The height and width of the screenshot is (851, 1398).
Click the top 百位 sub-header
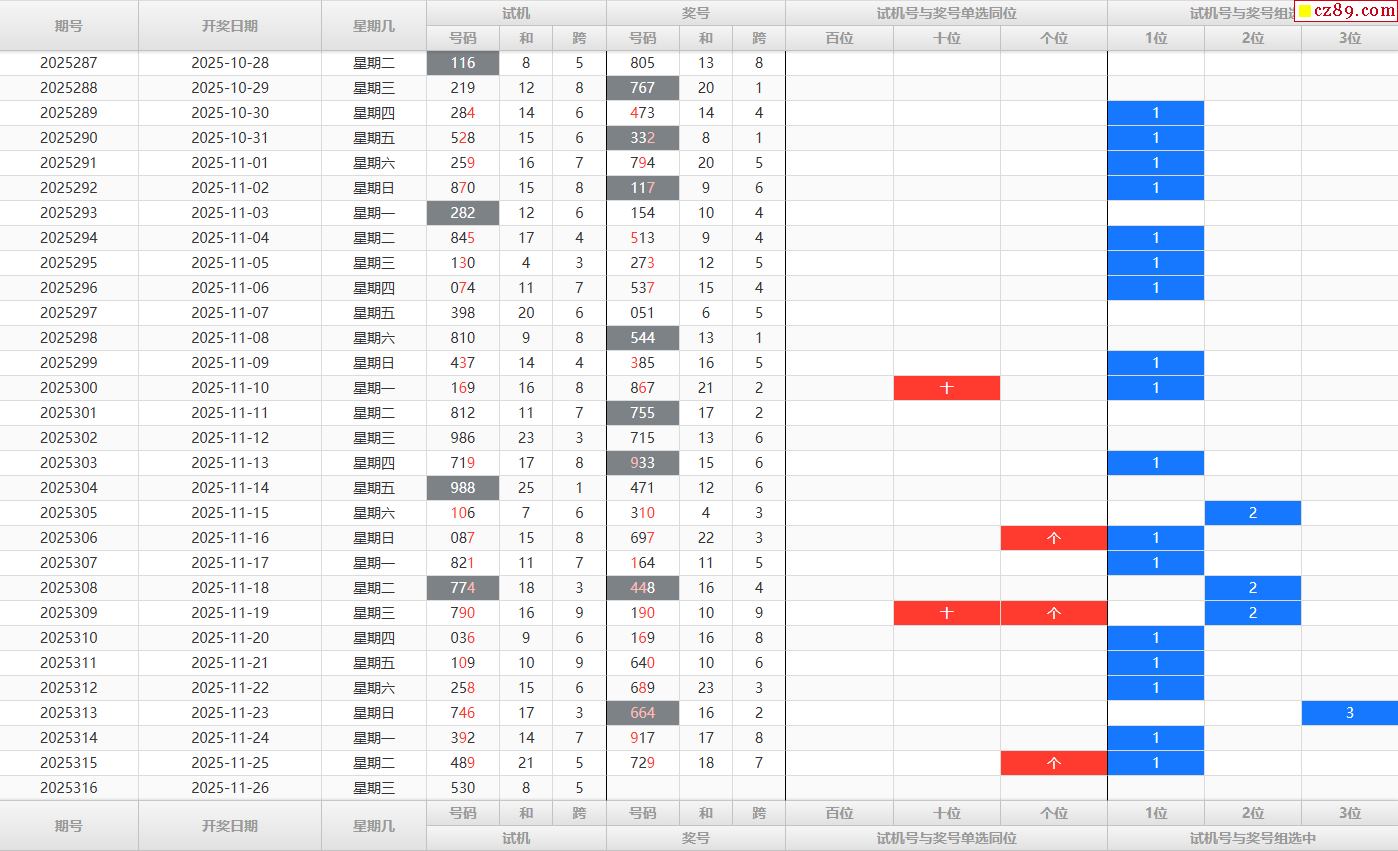[x=839, y=38]
